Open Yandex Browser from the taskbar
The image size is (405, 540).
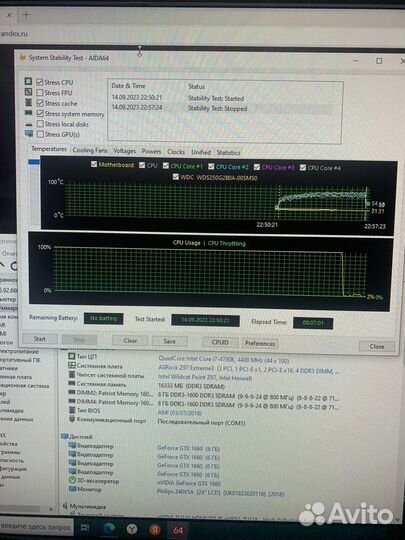click(x=132, y=529)
